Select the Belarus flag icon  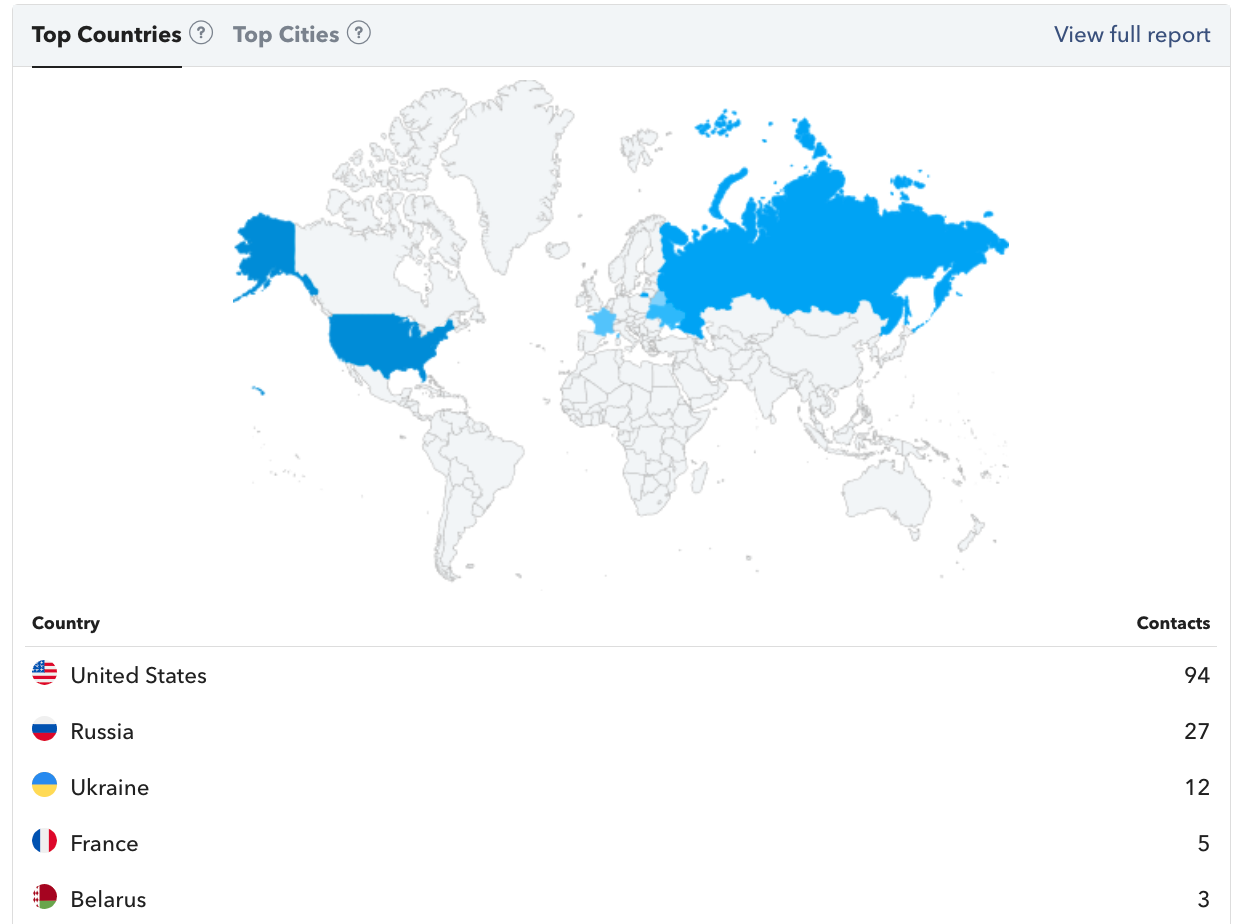45,897
